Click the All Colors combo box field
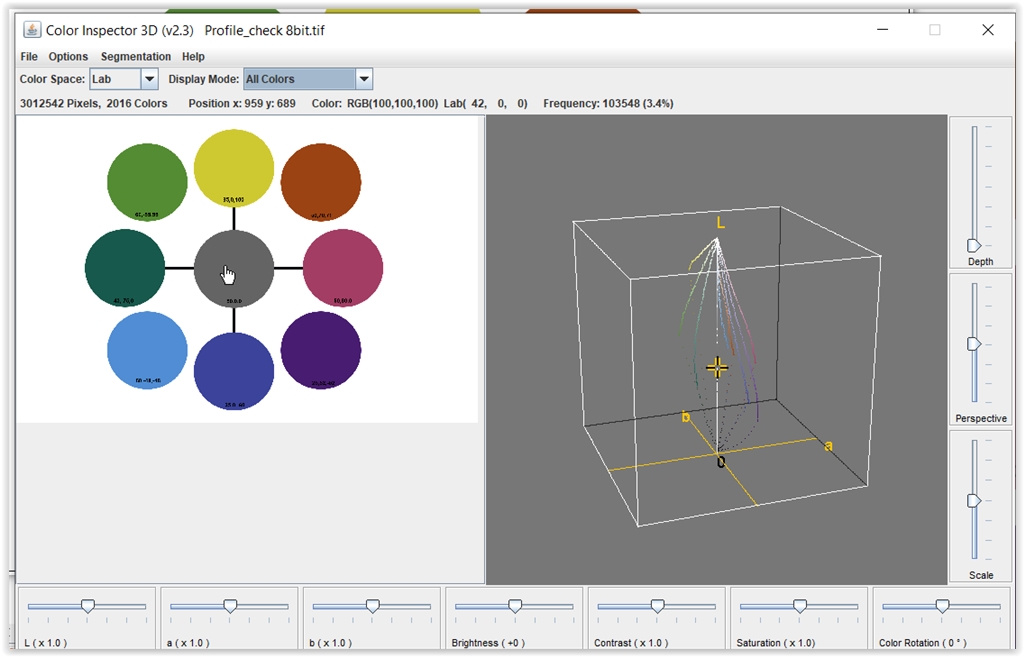Screen dimensions: 1024x657 (299, 79)
